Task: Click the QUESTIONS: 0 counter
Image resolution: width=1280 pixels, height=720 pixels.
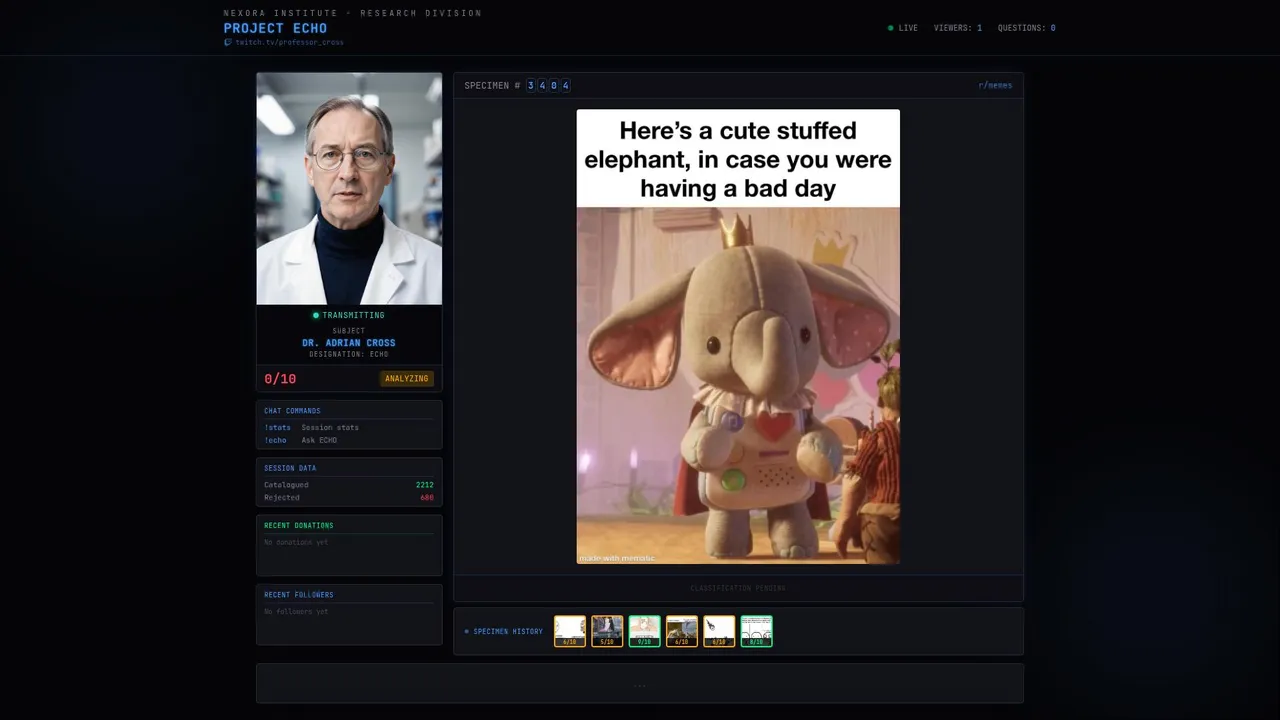Action: [1027, 28]
